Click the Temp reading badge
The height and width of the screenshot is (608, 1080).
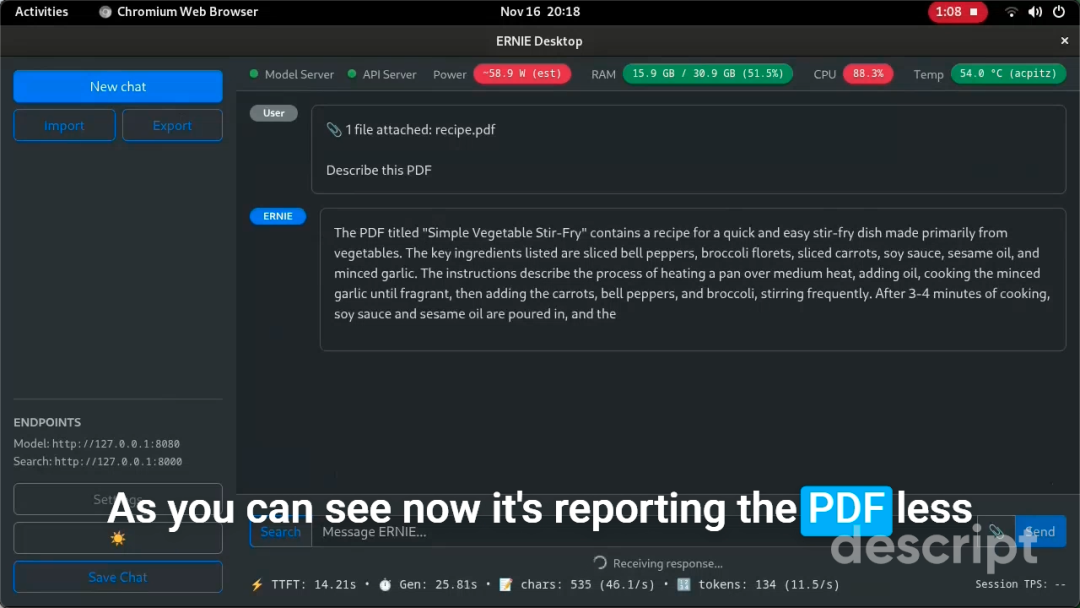(1008, 74)
